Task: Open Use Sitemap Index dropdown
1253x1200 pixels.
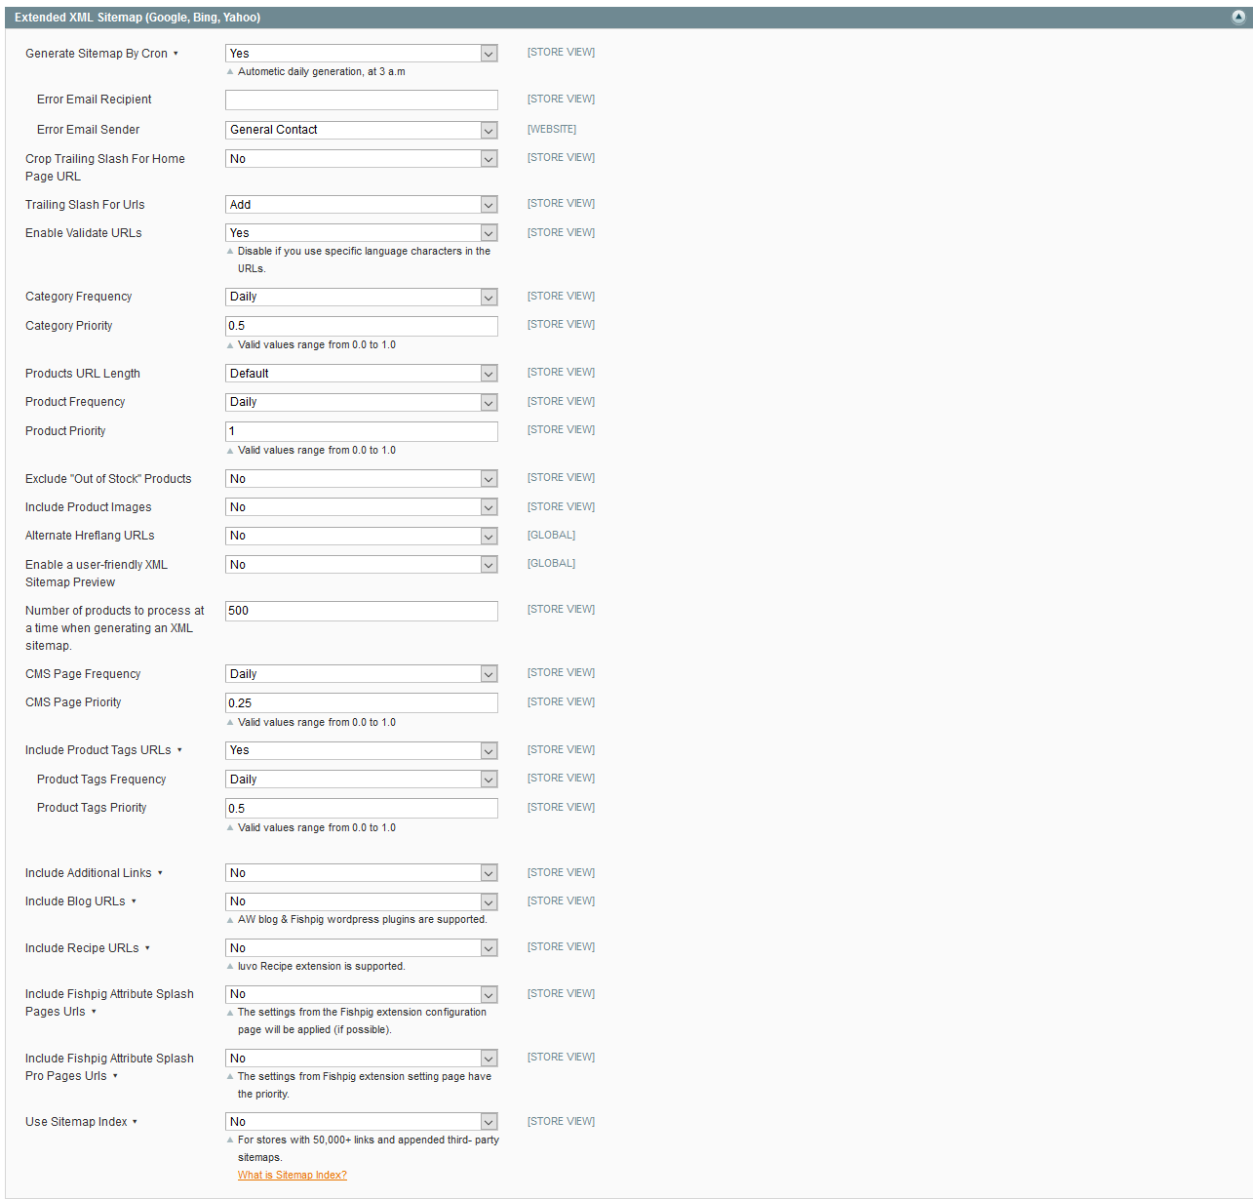Action: point(361,1122)
